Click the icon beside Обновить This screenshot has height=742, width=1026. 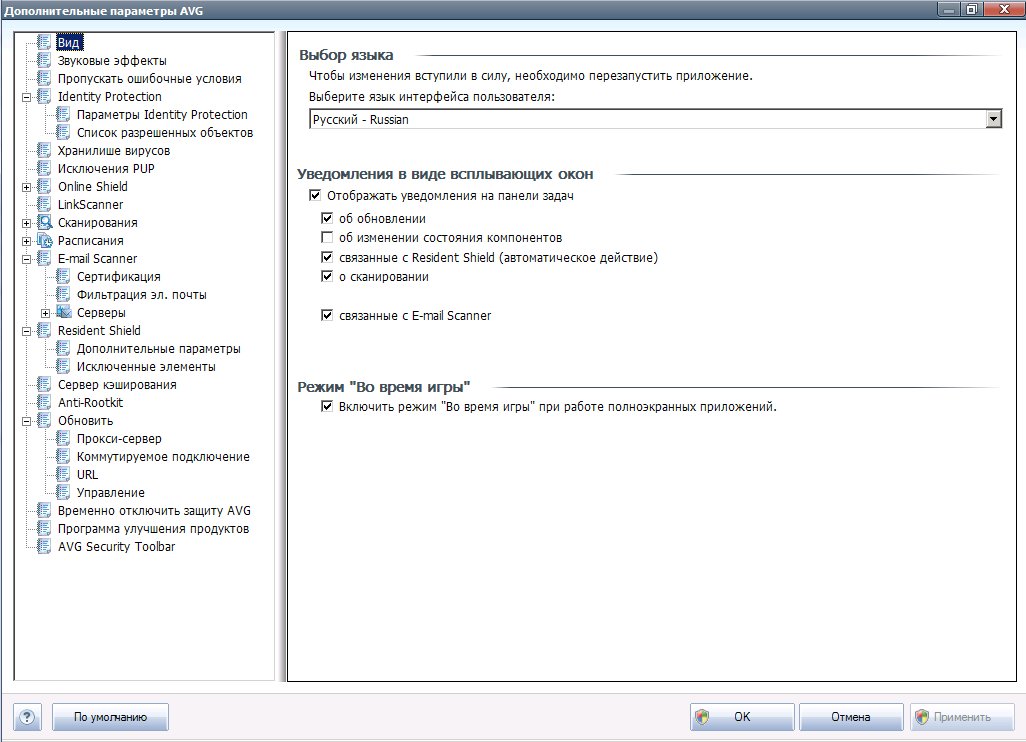pos(44,420)
